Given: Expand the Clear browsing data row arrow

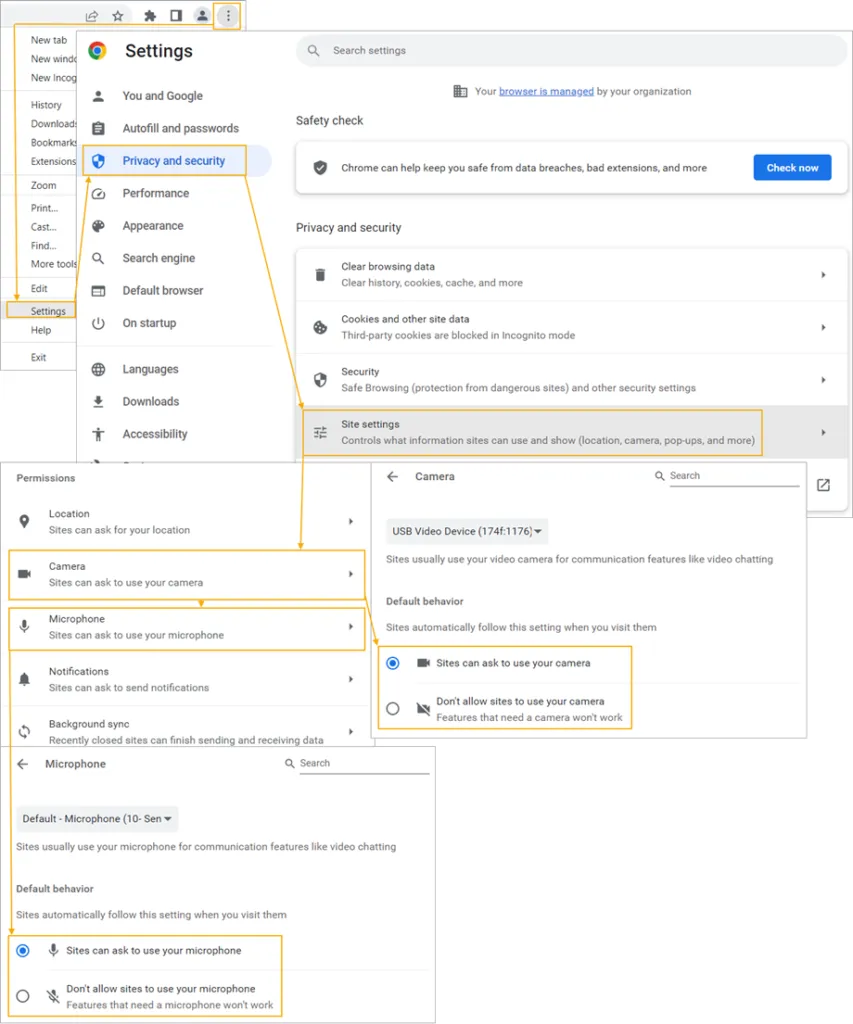Looking at the screenshot, I should pos(823,275).
